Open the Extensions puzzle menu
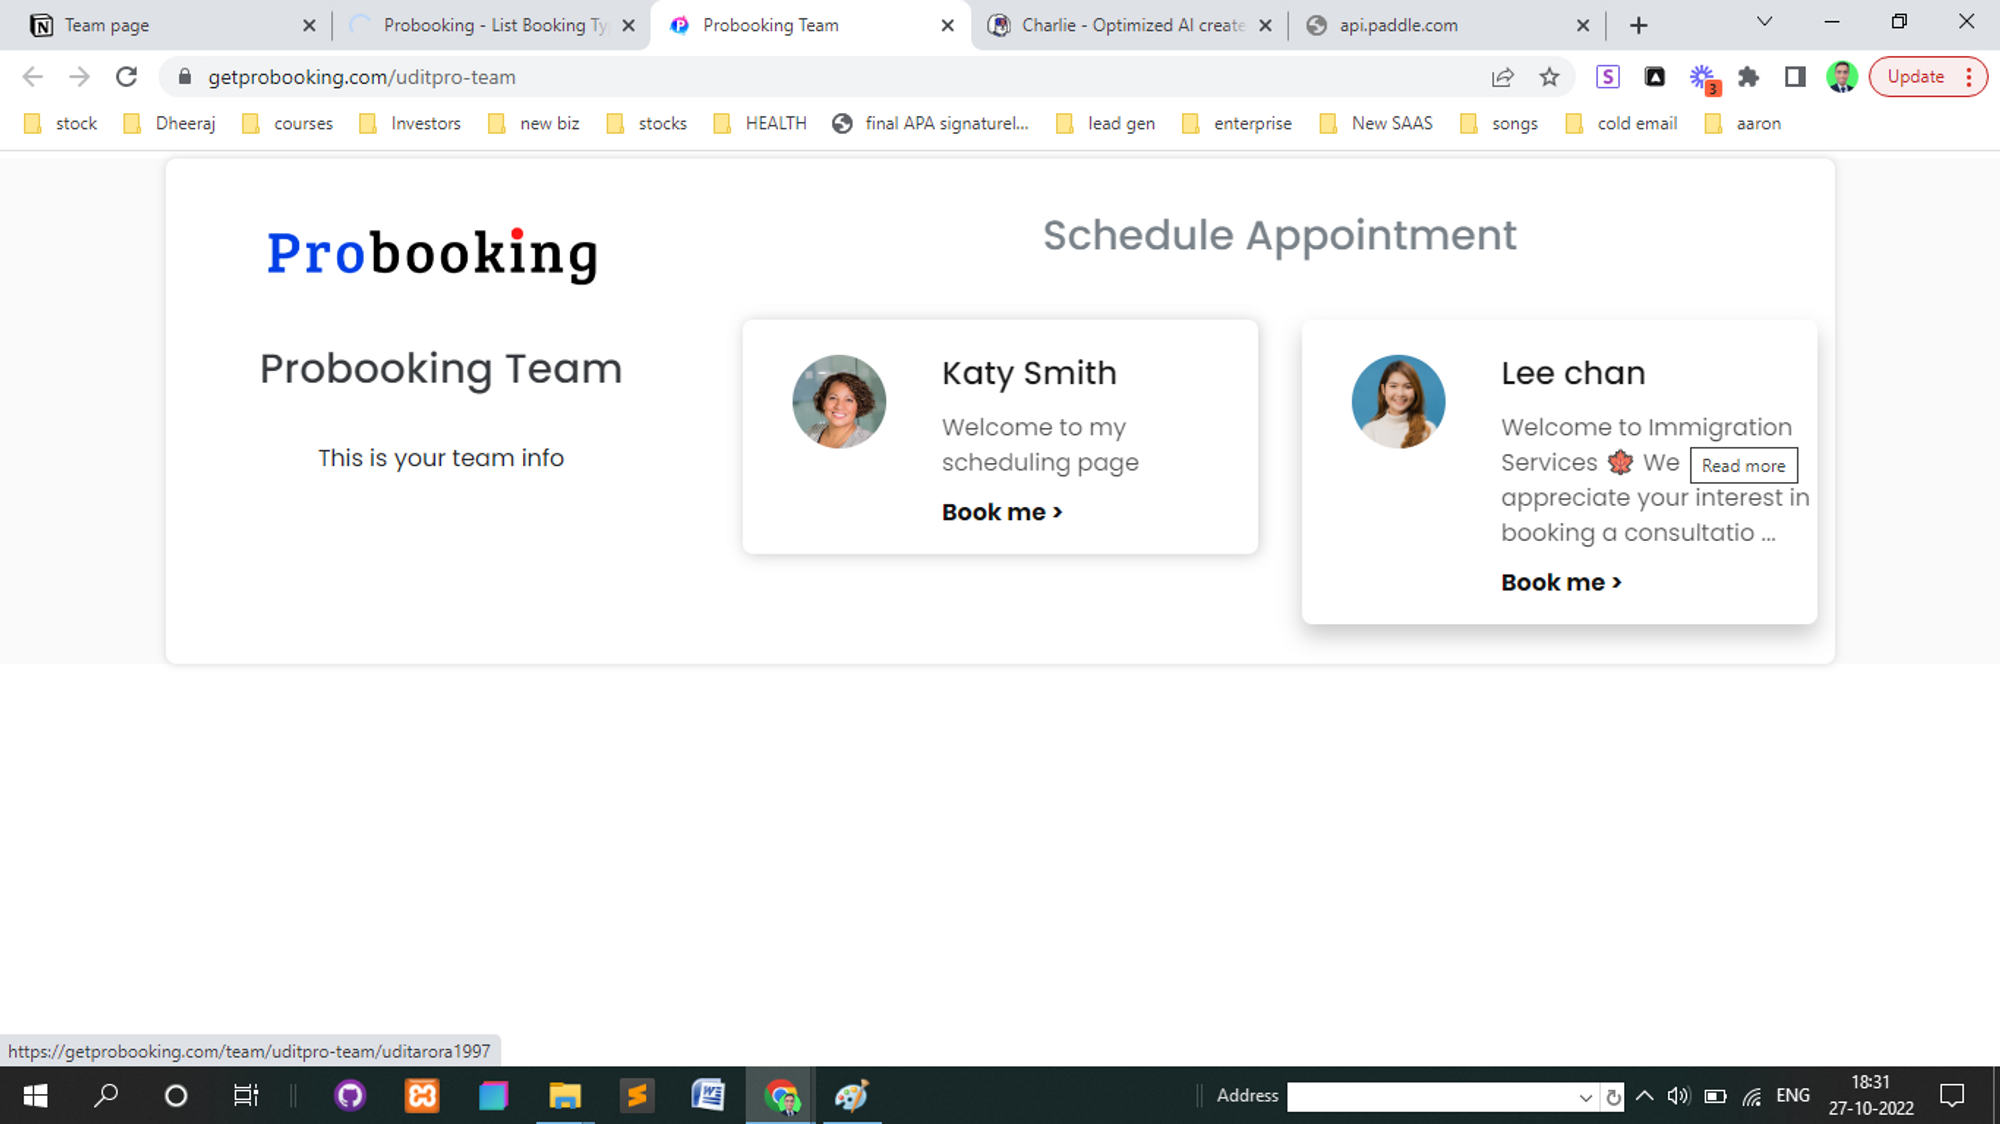This screenshot has height=1124, width=2000. [1748, 77]
